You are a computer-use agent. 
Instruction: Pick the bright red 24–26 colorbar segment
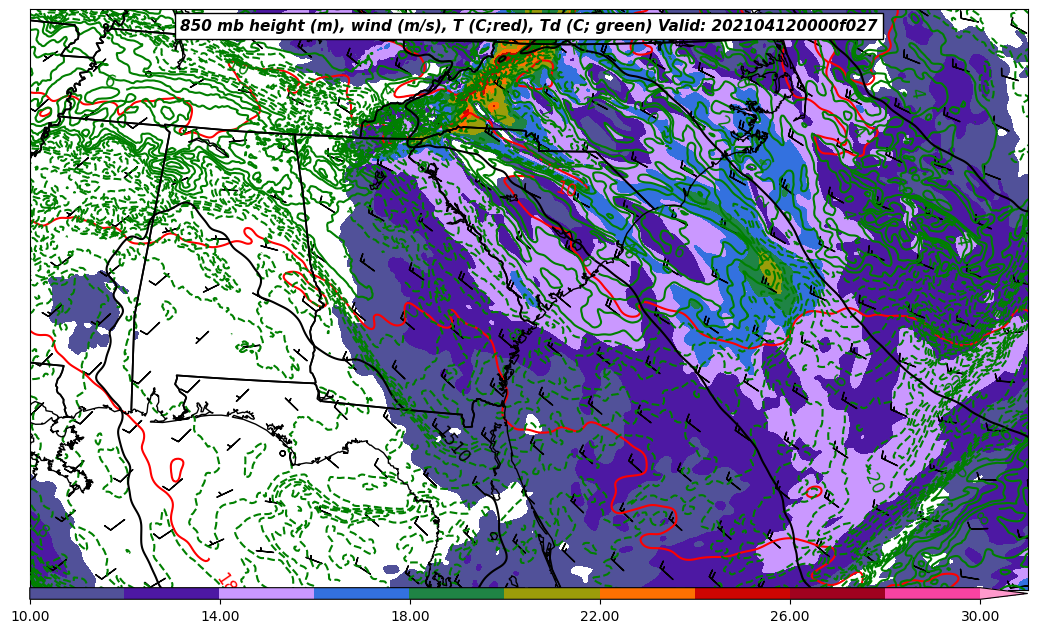pyautogui.click(x=742, y=593)
